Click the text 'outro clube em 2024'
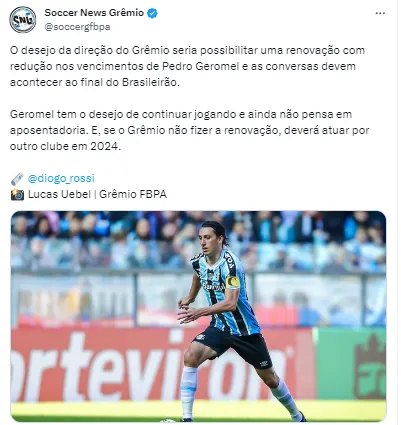The image size is (401, 425). tap(65, 146)
